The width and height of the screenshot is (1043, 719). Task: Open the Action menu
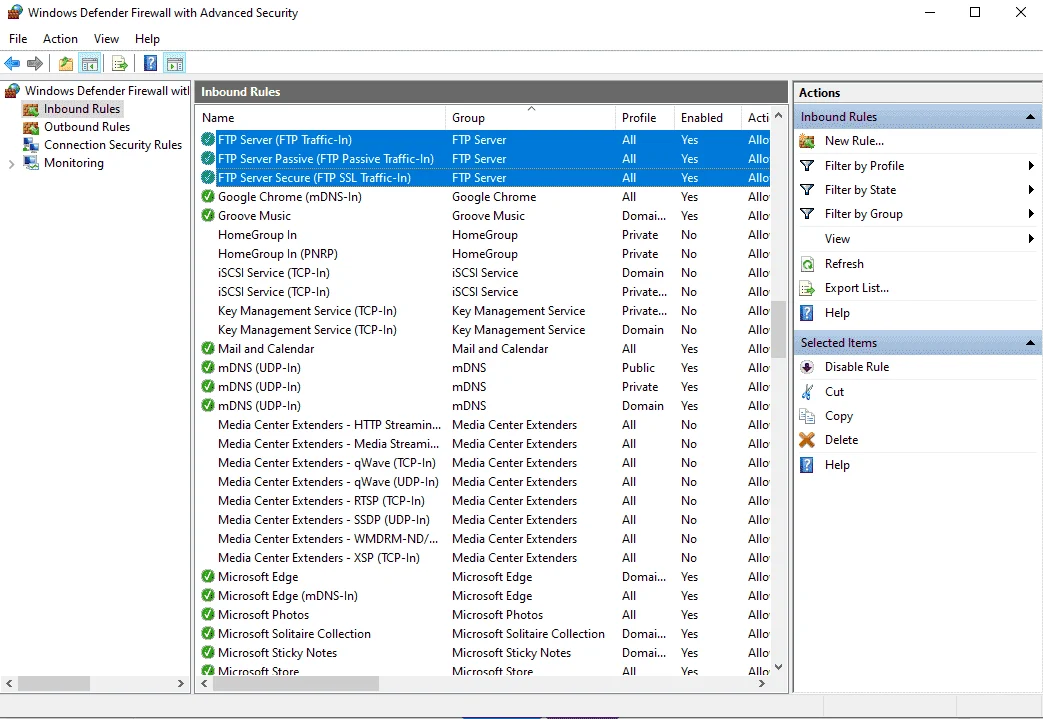[61, 39]
